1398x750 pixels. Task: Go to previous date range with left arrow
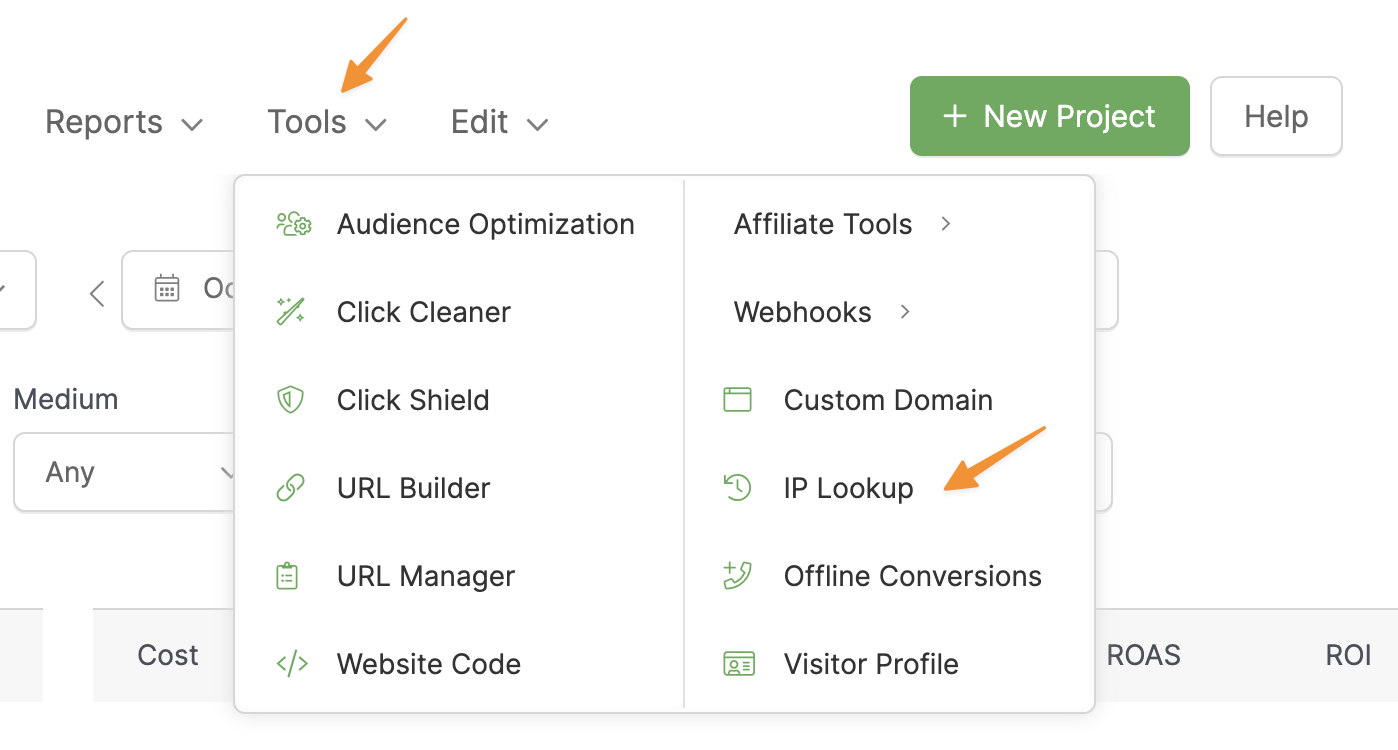coord(97,293)
